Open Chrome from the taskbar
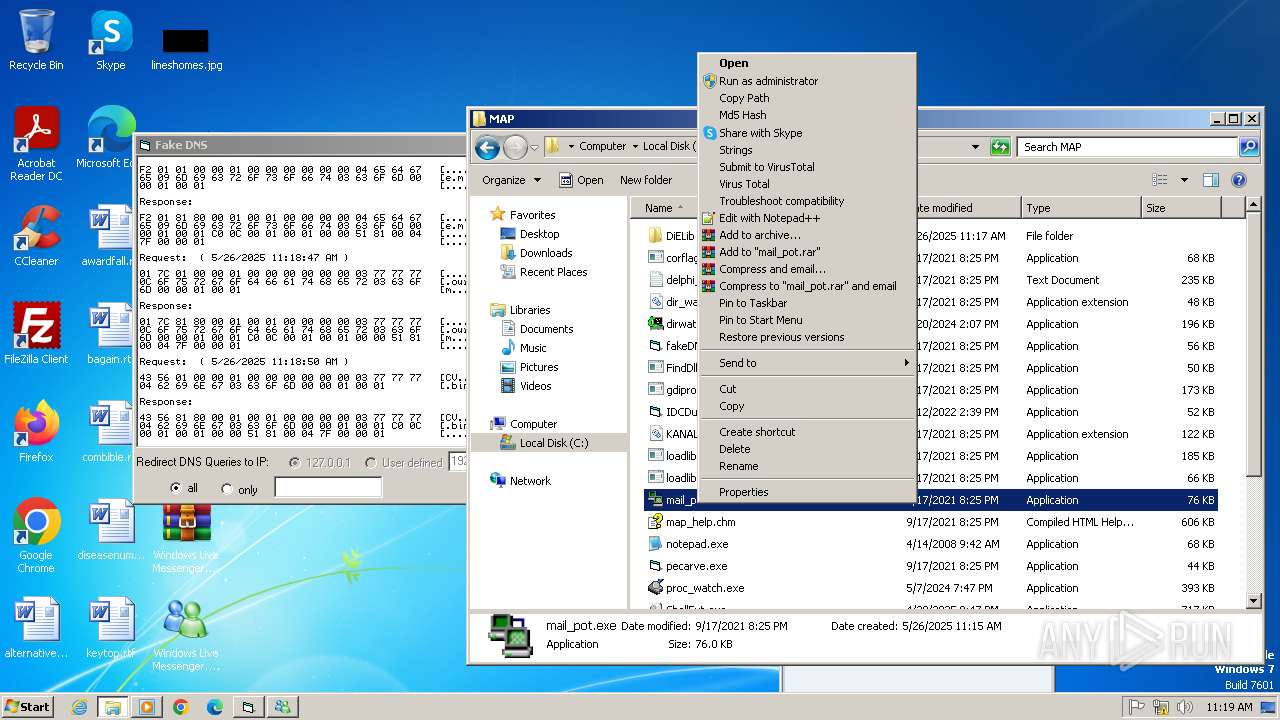 click(180, 706)
